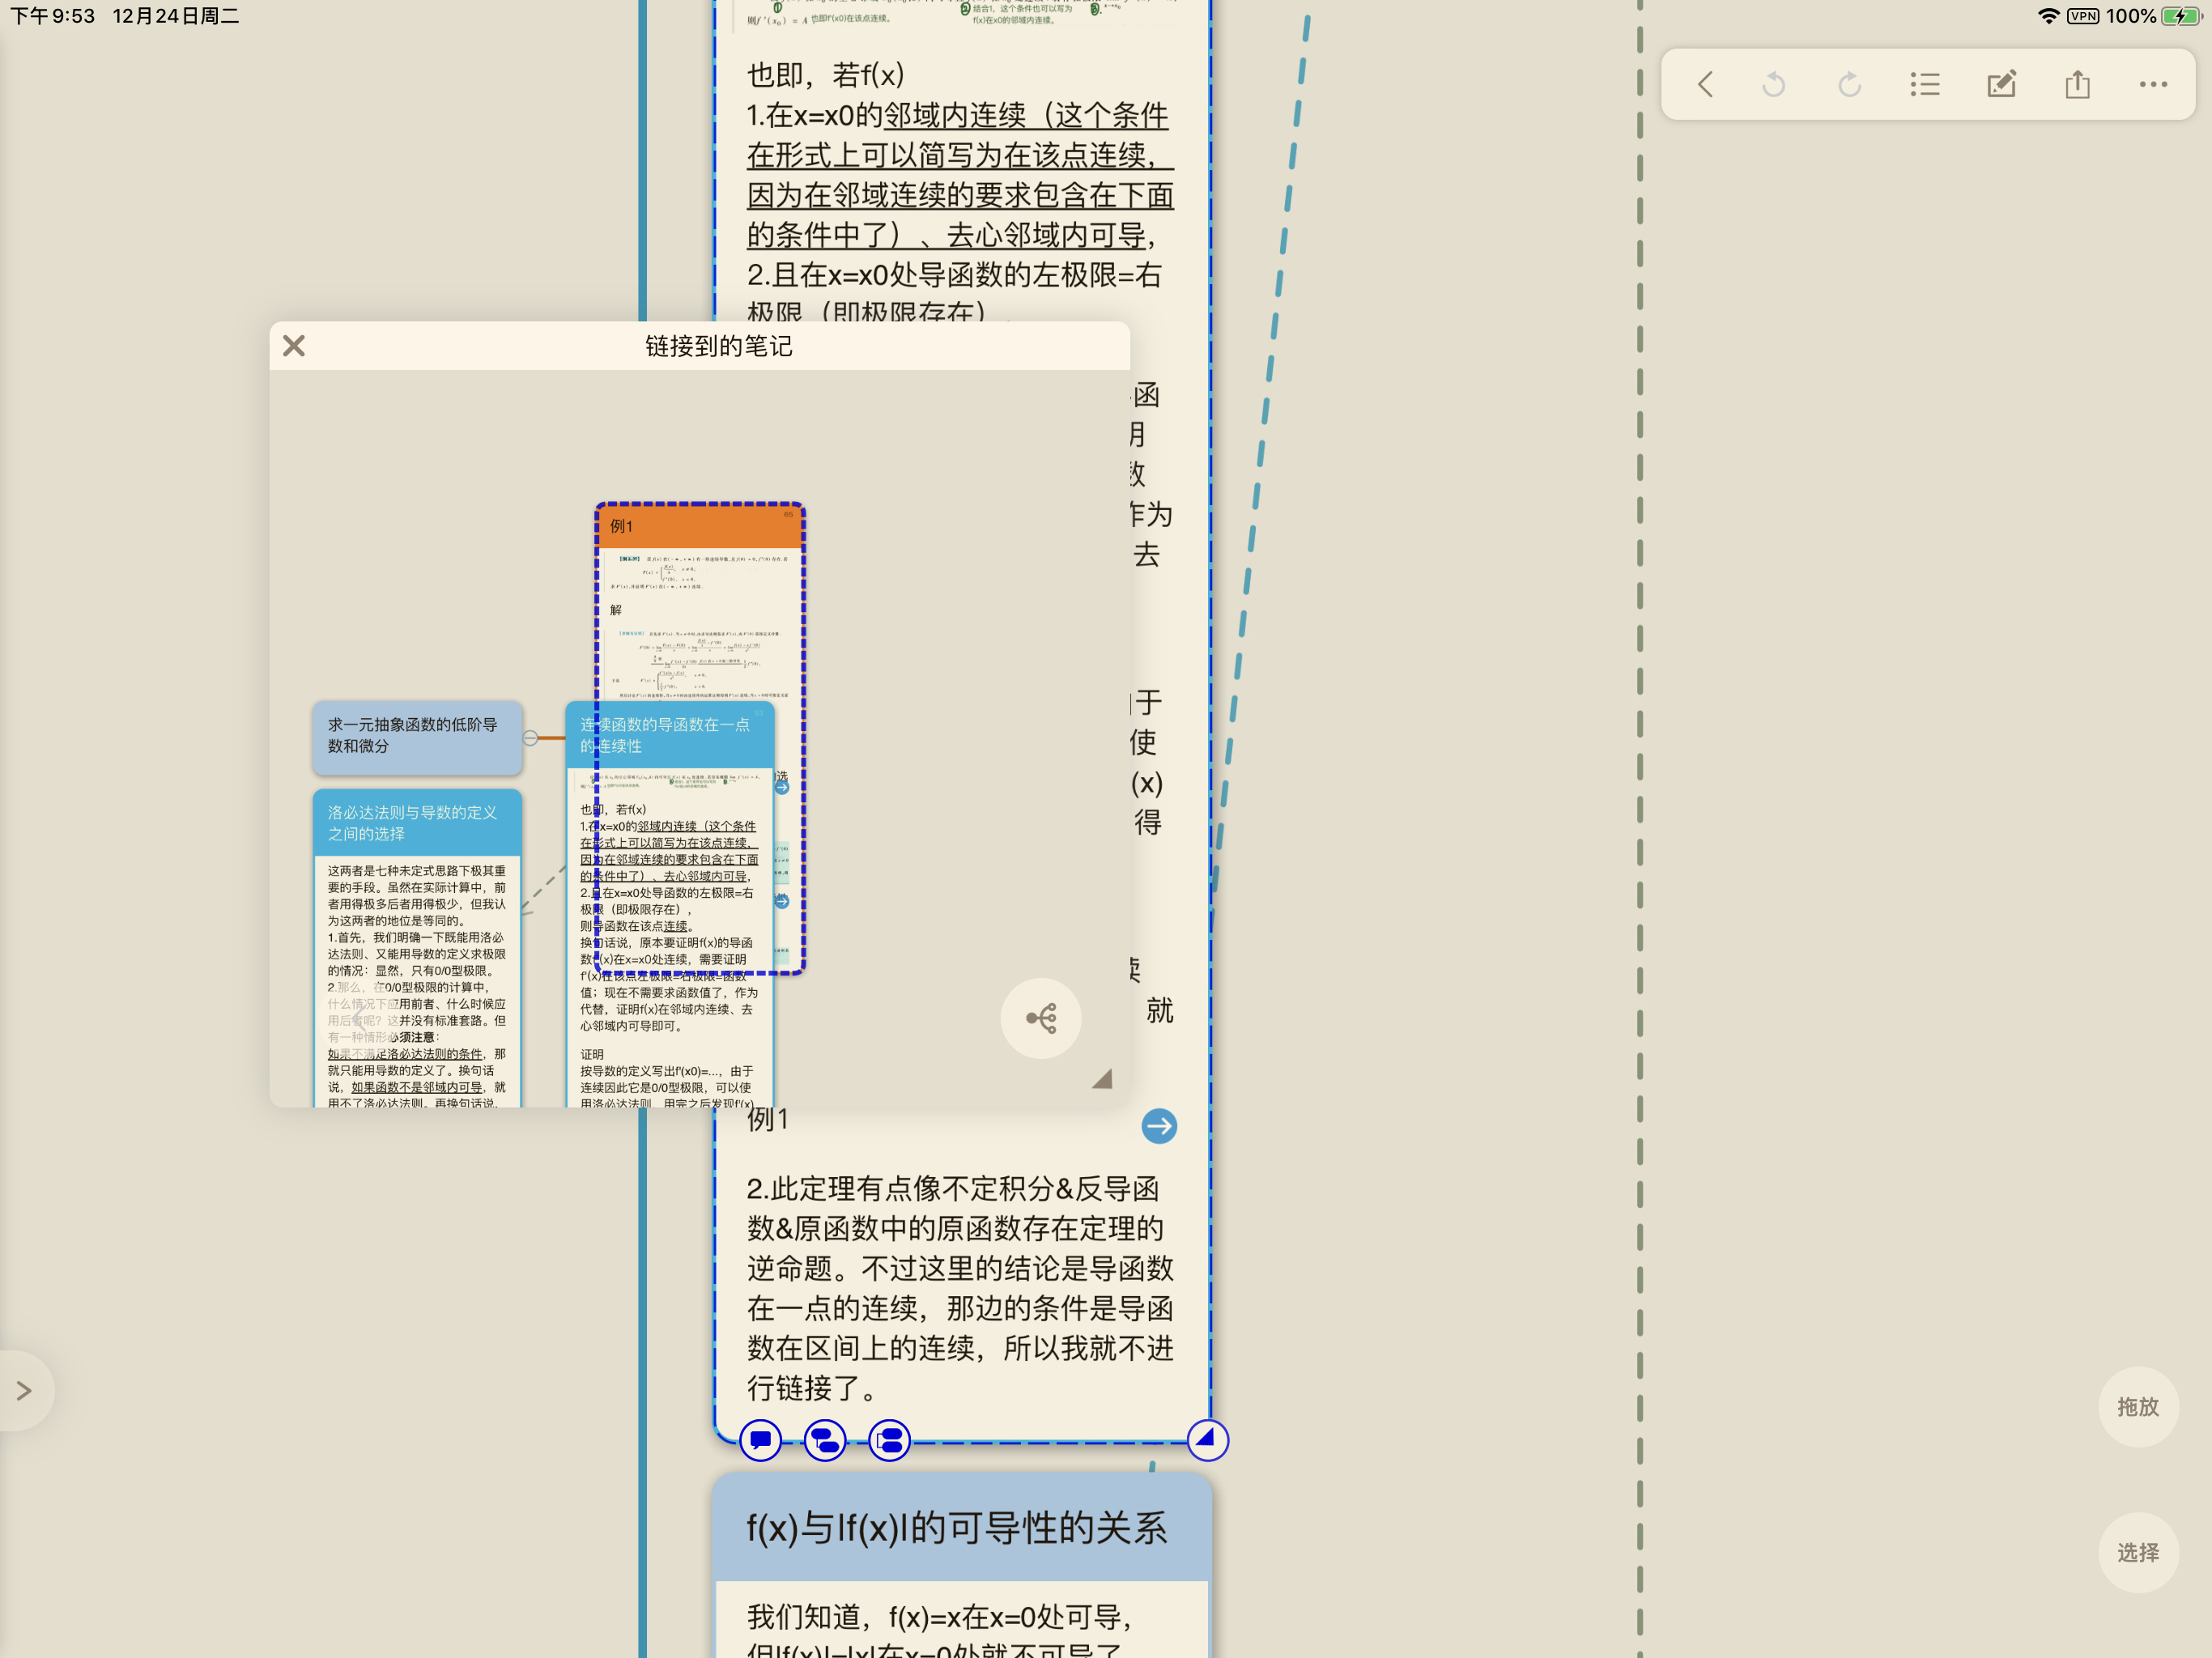The height and width of the screenshot is (1658, 2212).
Task: Tap the back chevron in top toolbar
Action: tap(1705, 84)
